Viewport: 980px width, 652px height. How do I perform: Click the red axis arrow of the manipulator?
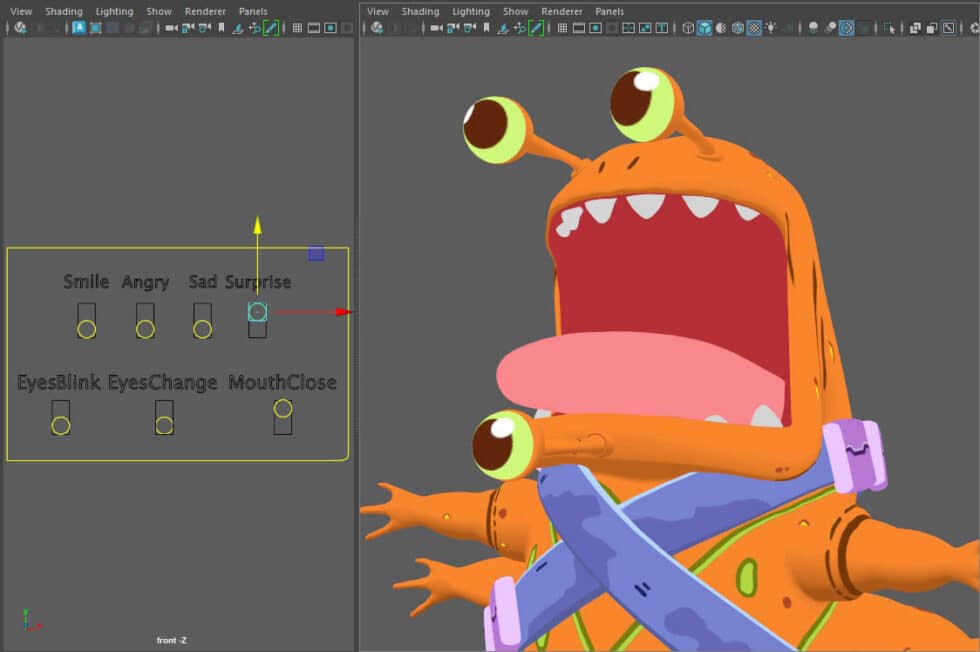tap(340, 311)
